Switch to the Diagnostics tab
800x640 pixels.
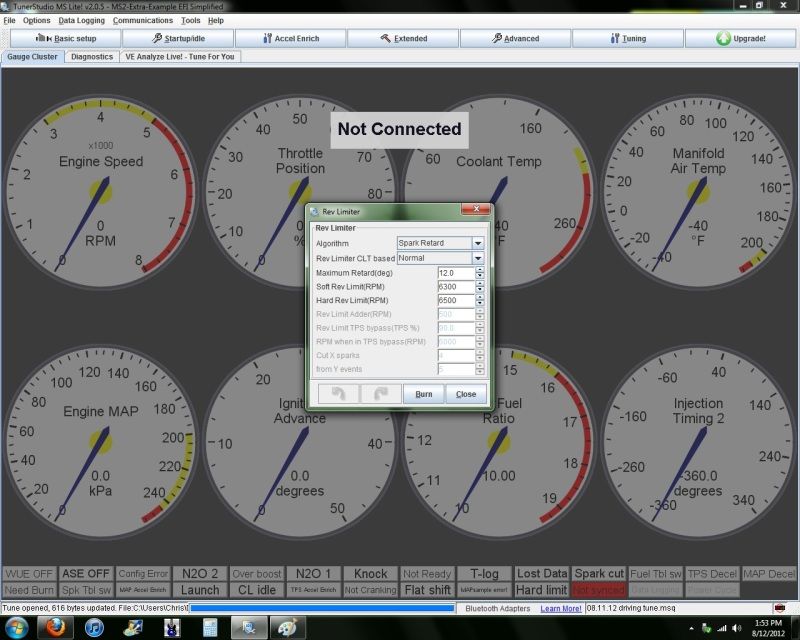[92, 57]
